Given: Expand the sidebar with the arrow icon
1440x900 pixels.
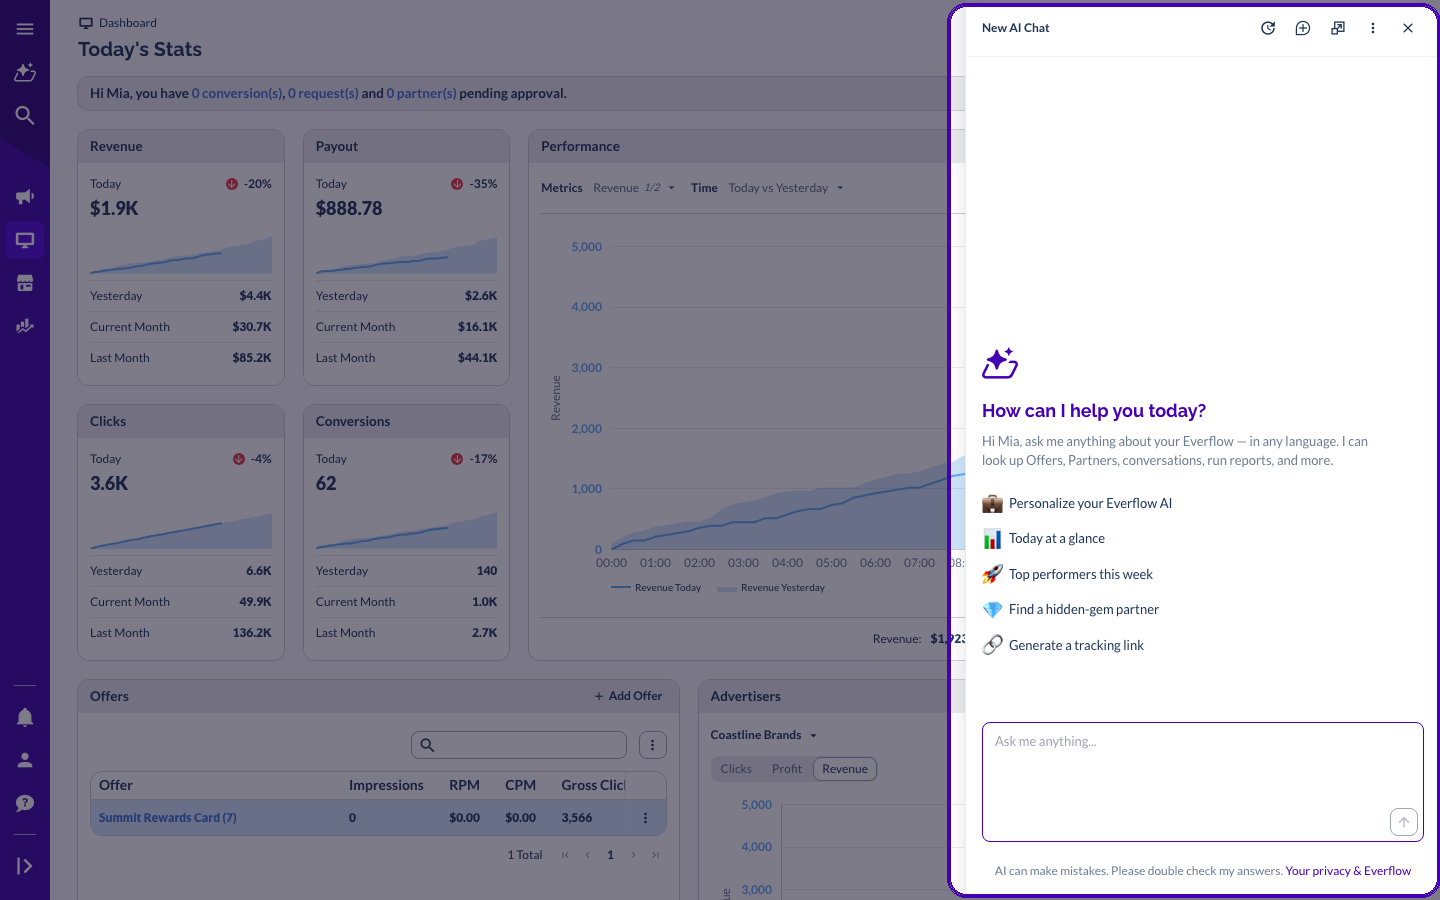Looking at the screenshot, I should click(25, 866).
